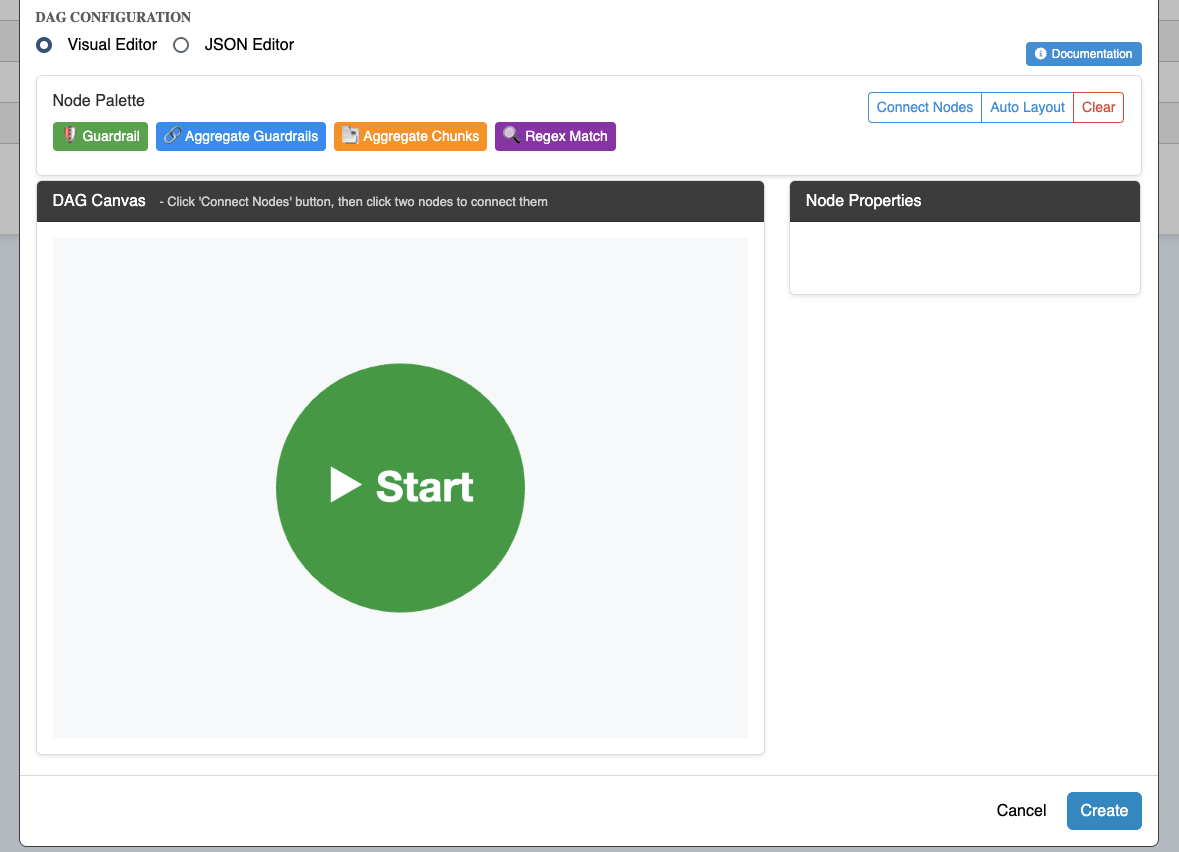Click the 'JSON Editor' text label
This screenshot has height=852, width=1179.
249,45
